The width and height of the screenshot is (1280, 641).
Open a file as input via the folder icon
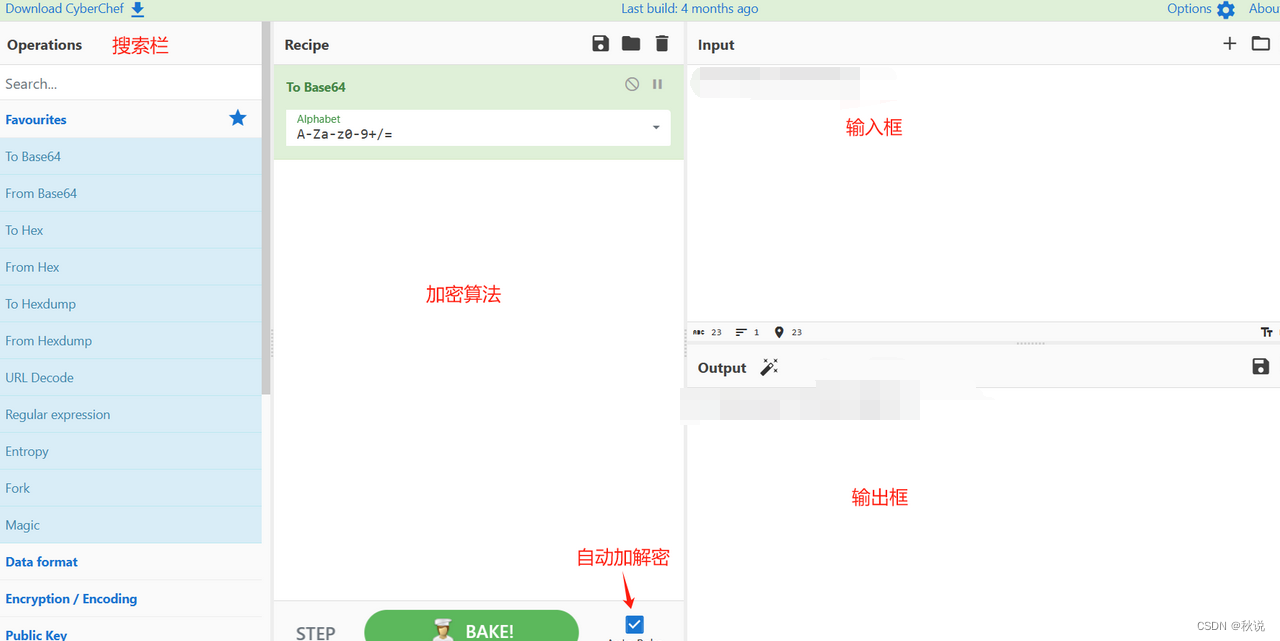1261,44
